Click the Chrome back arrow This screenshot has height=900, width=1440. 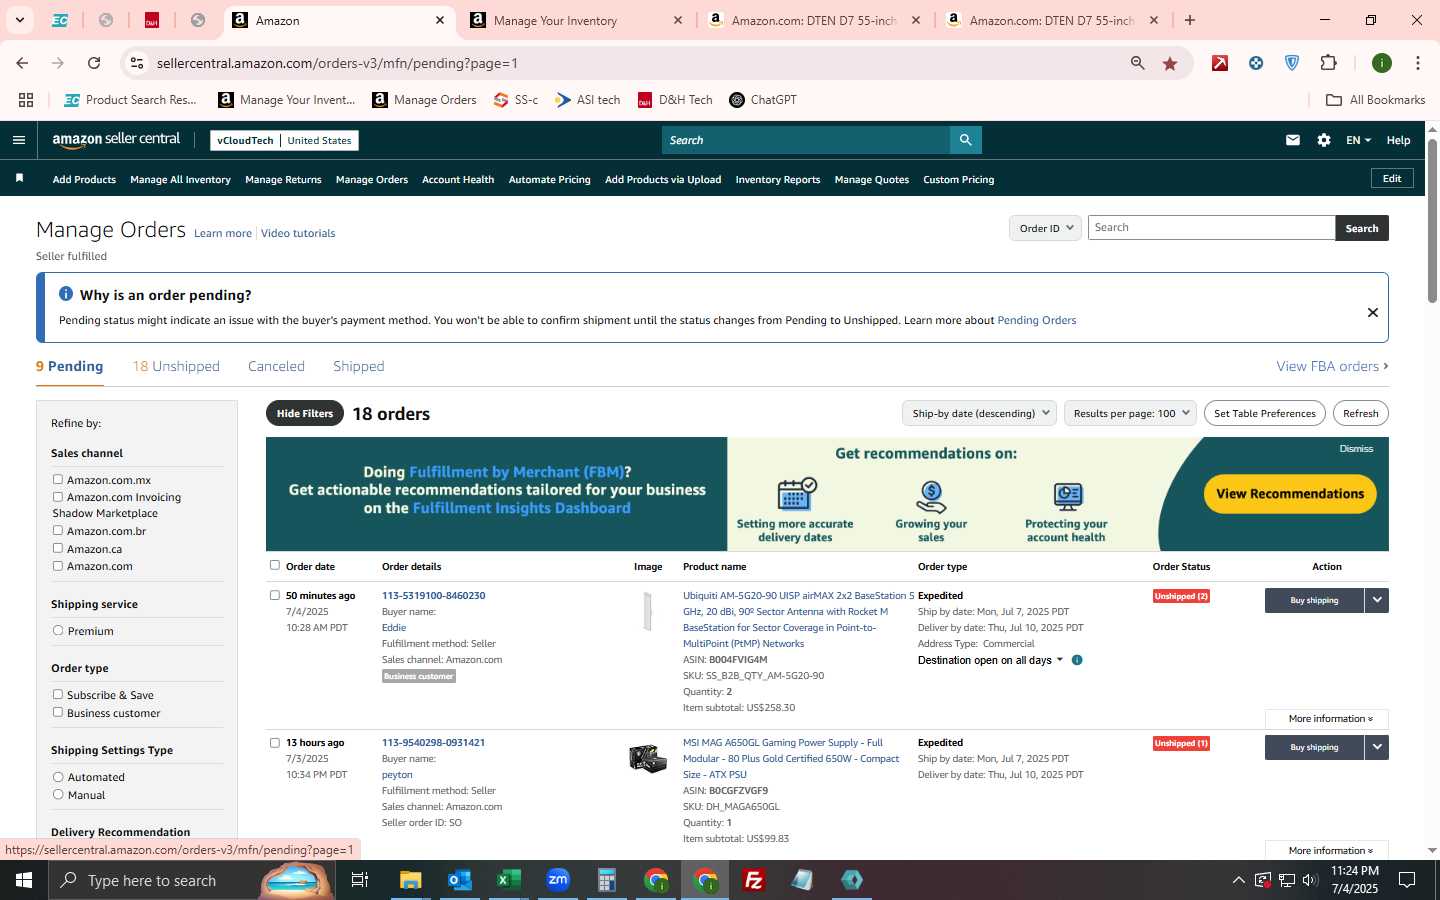(x=22, y=63)
